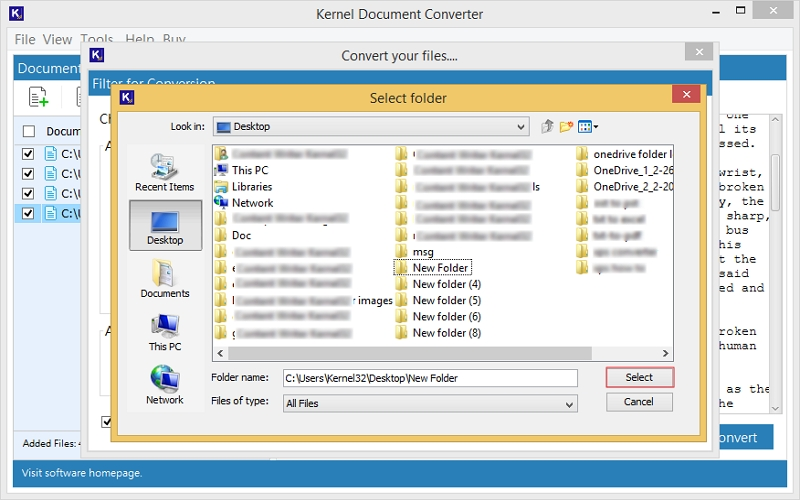800x500 pixels.
Task: Select New folder (5)
Action: pyautogui.click(x=438, y=301)
